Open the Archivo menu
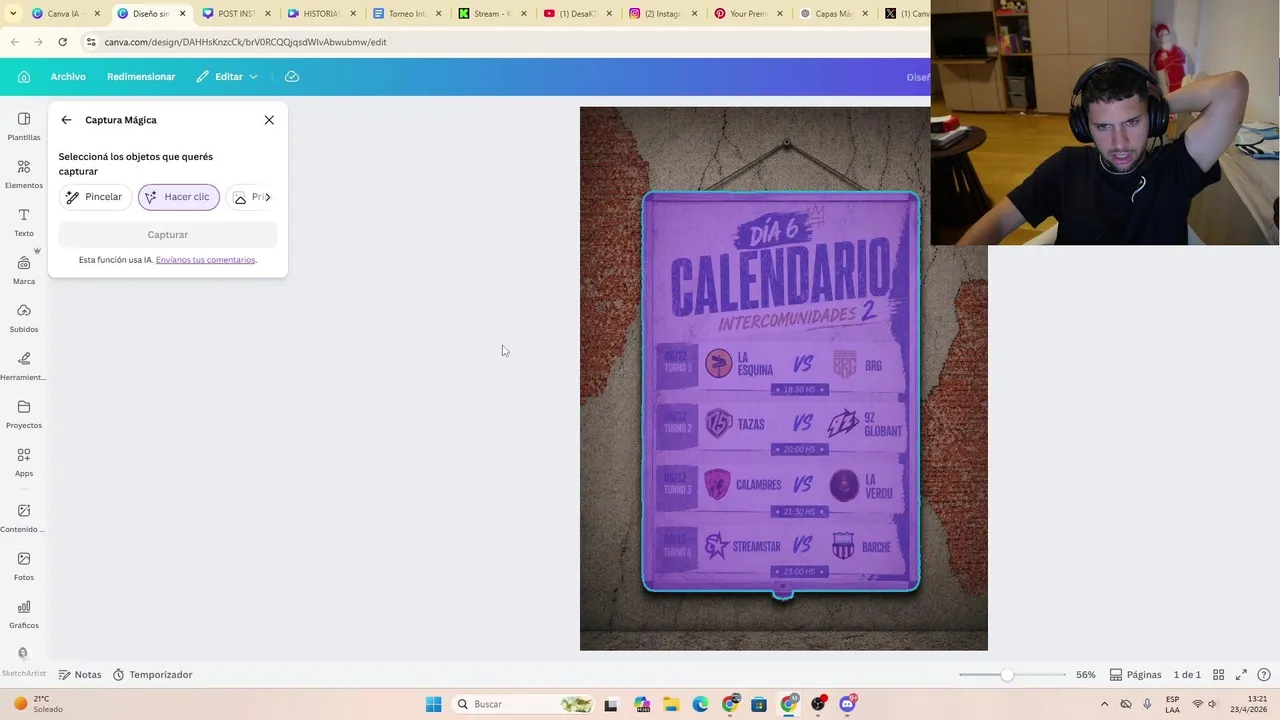This screenshot has height=720, width=1280. [68, 77]
